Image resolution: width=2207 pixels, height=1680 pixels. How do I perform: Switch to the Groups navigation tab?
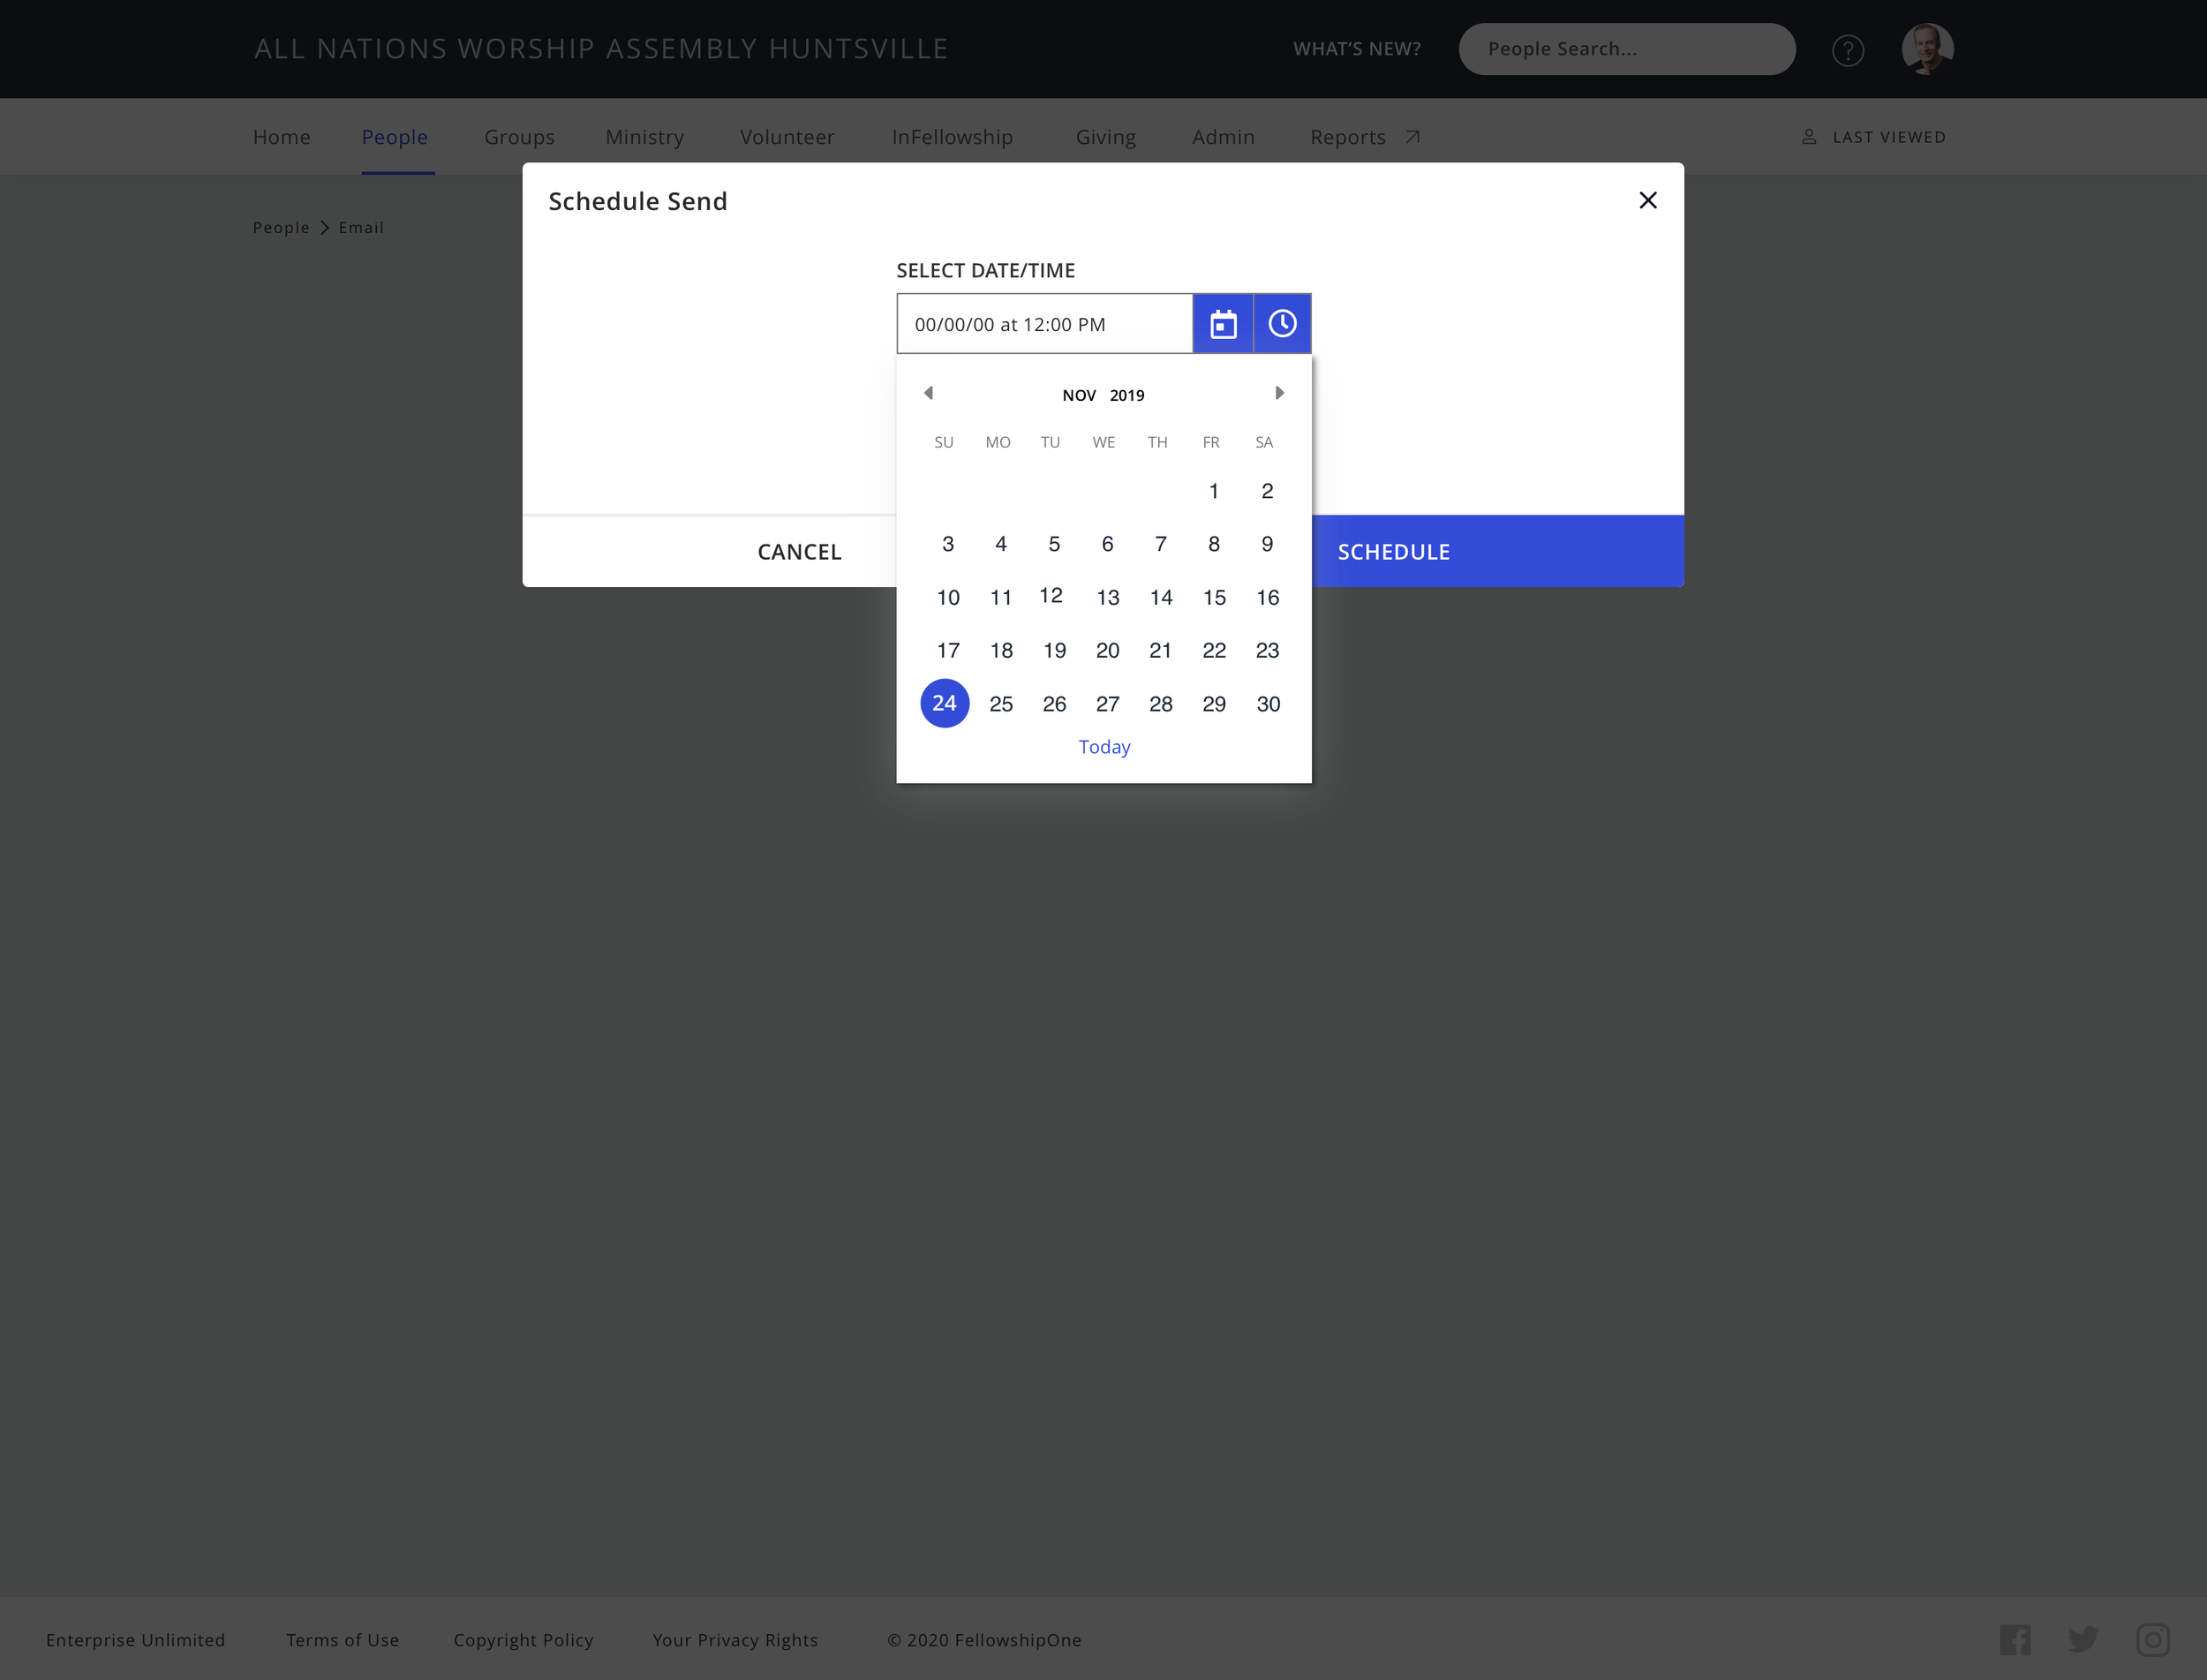pyautogui.click(x=519, y=137)
